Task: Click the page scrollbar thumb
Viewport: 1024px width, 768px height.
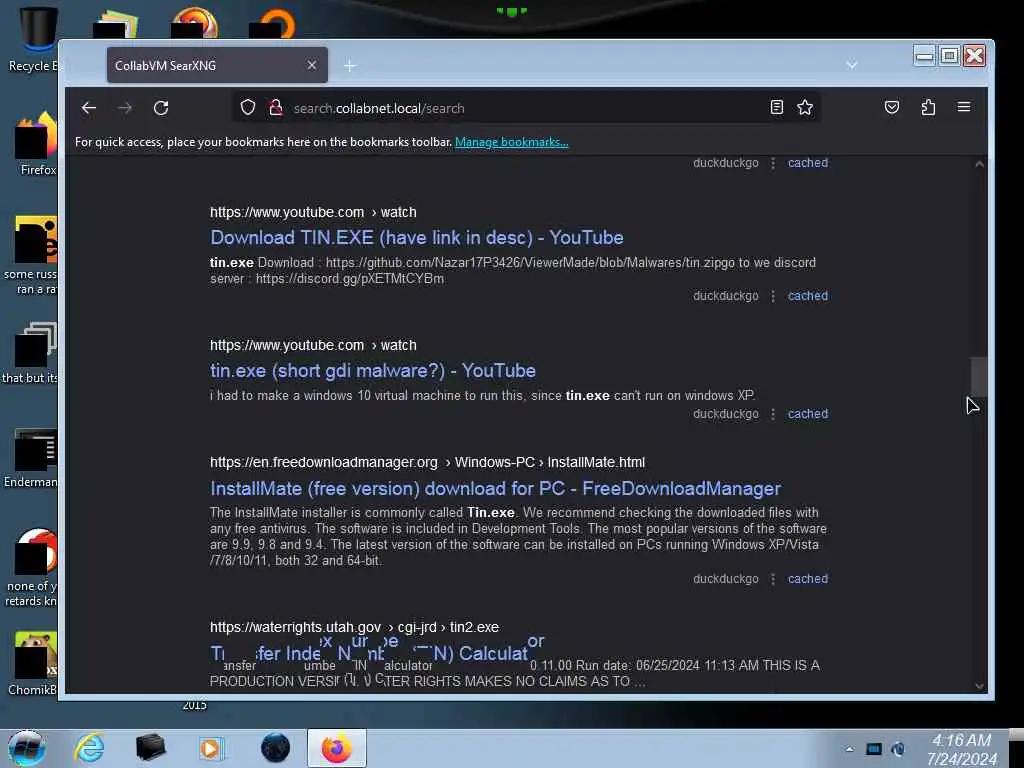Action: coord(979,376)
